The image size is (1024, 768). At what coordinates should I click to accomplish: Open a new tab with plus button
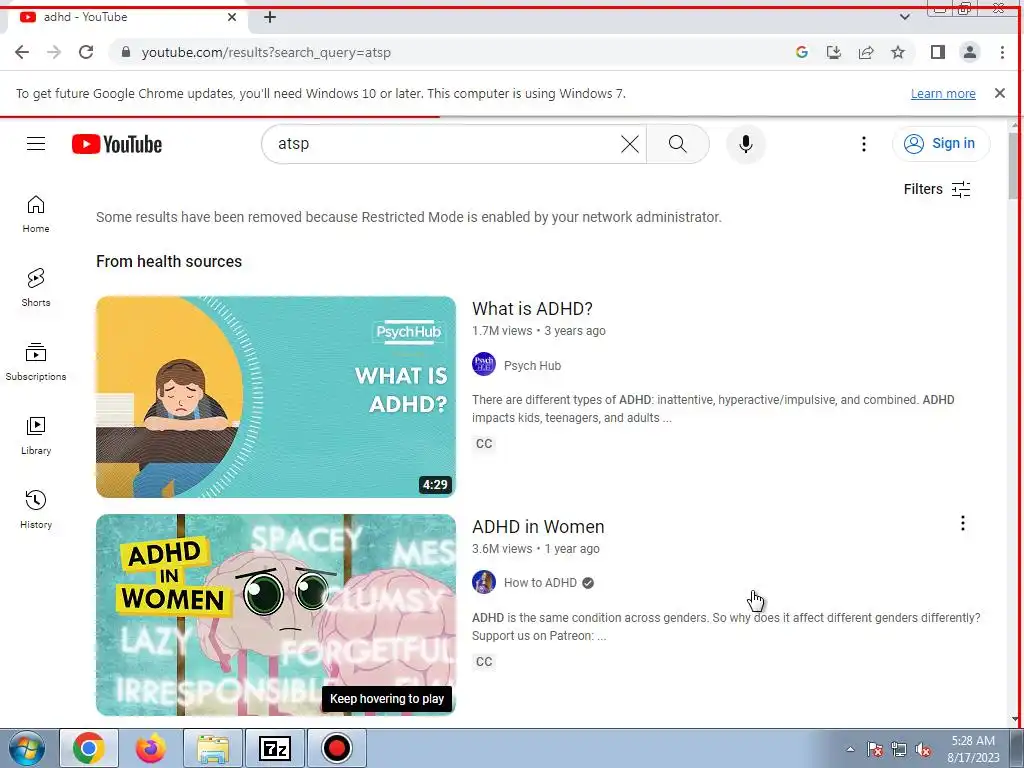click(270, 17)
